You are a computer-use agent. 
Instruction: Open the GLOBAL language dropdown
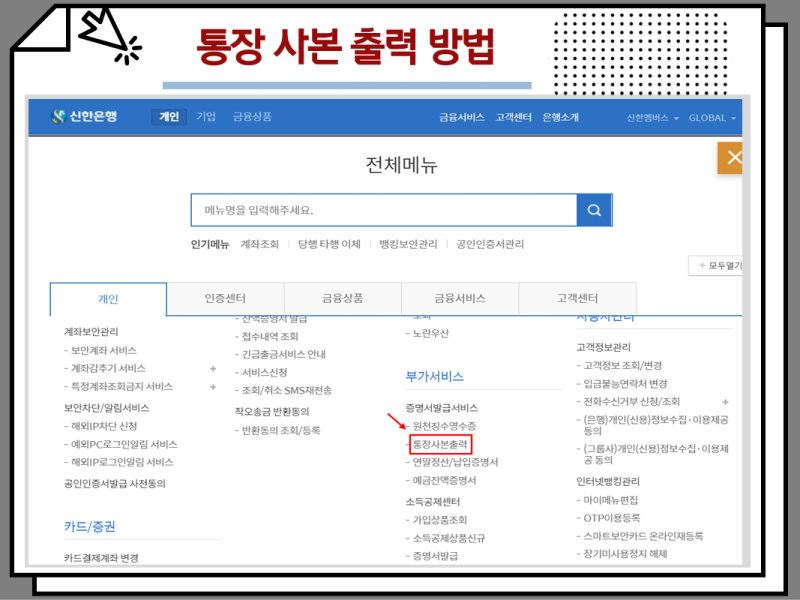click(x=710, y=117)
